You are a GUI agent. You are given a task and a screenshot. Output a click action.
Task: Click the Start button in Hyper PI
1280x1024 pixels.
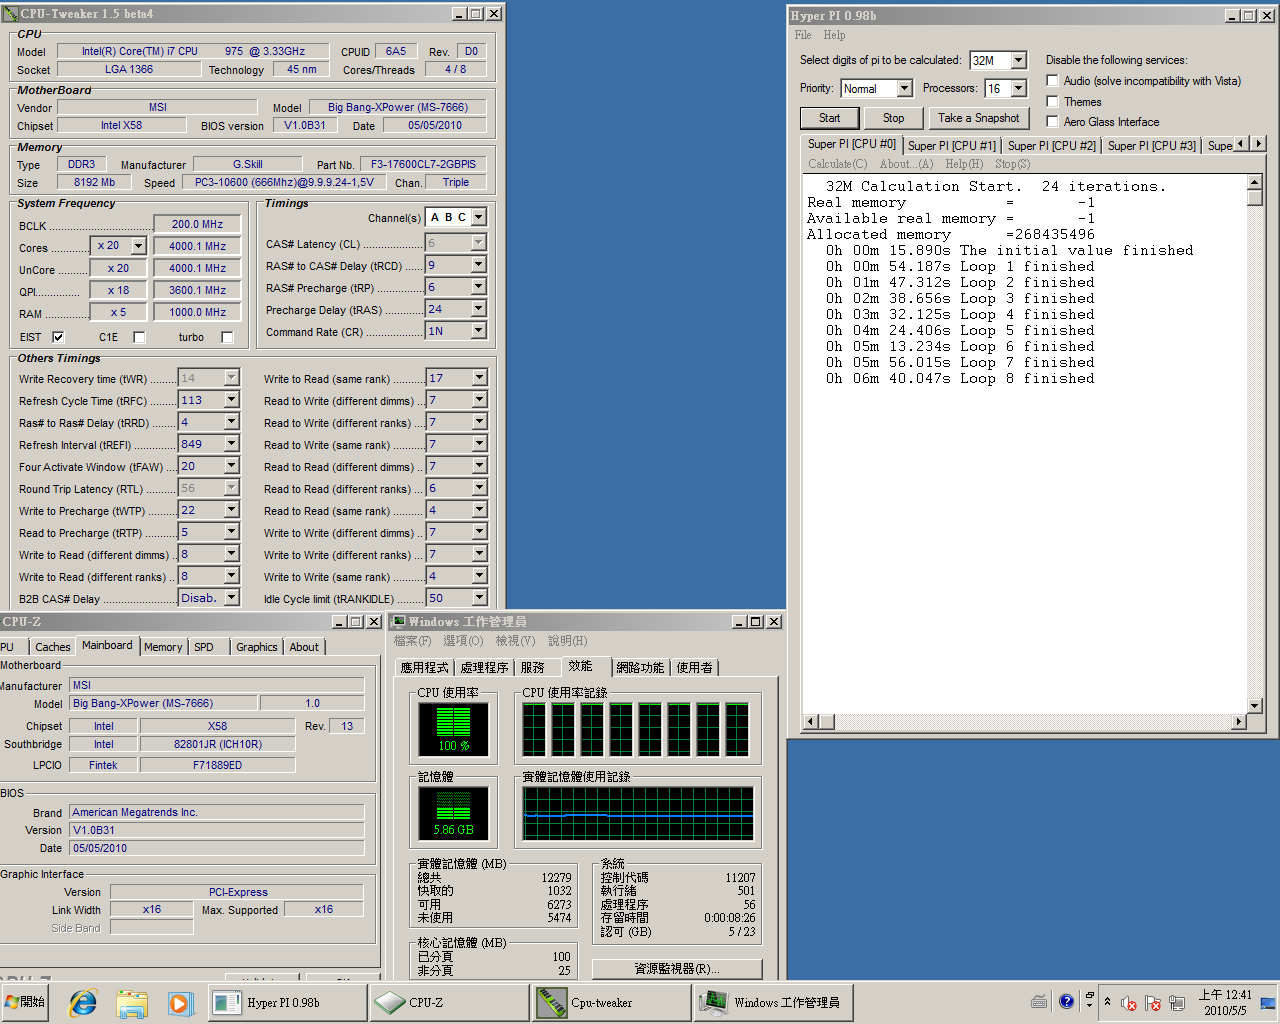click(829, 118)
